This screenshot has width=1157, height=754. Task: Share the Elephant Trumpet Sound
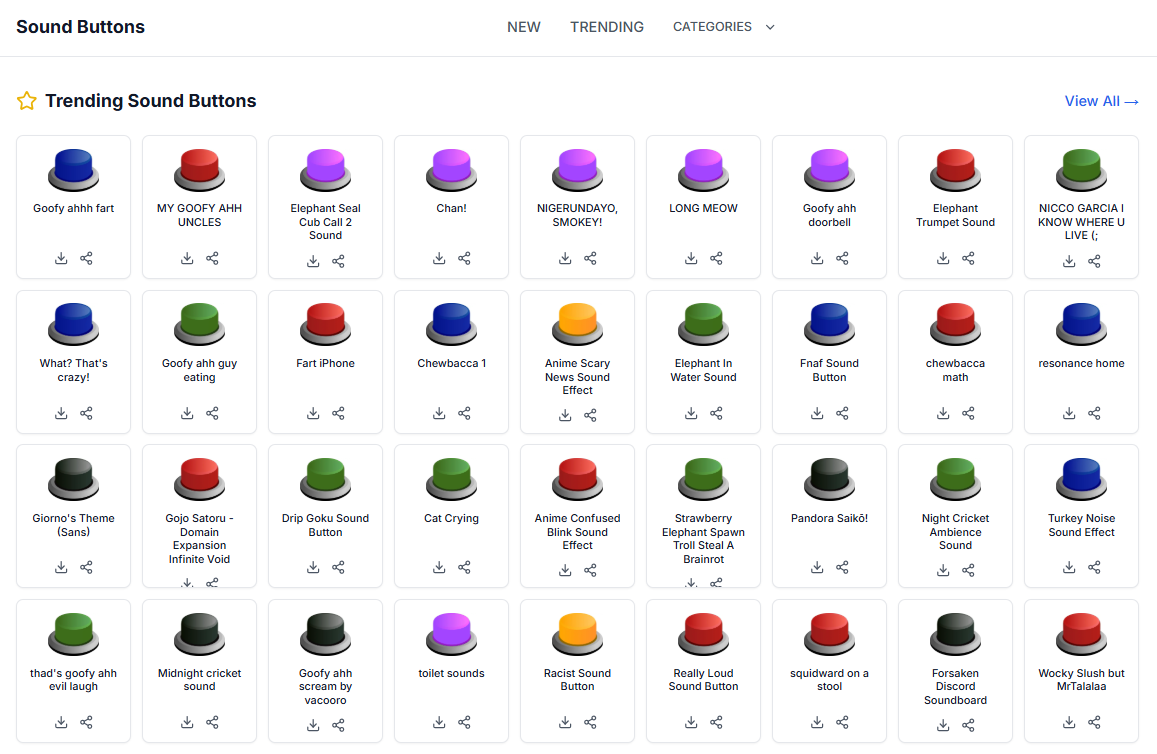pyautogui.click(x=968, y=258)
